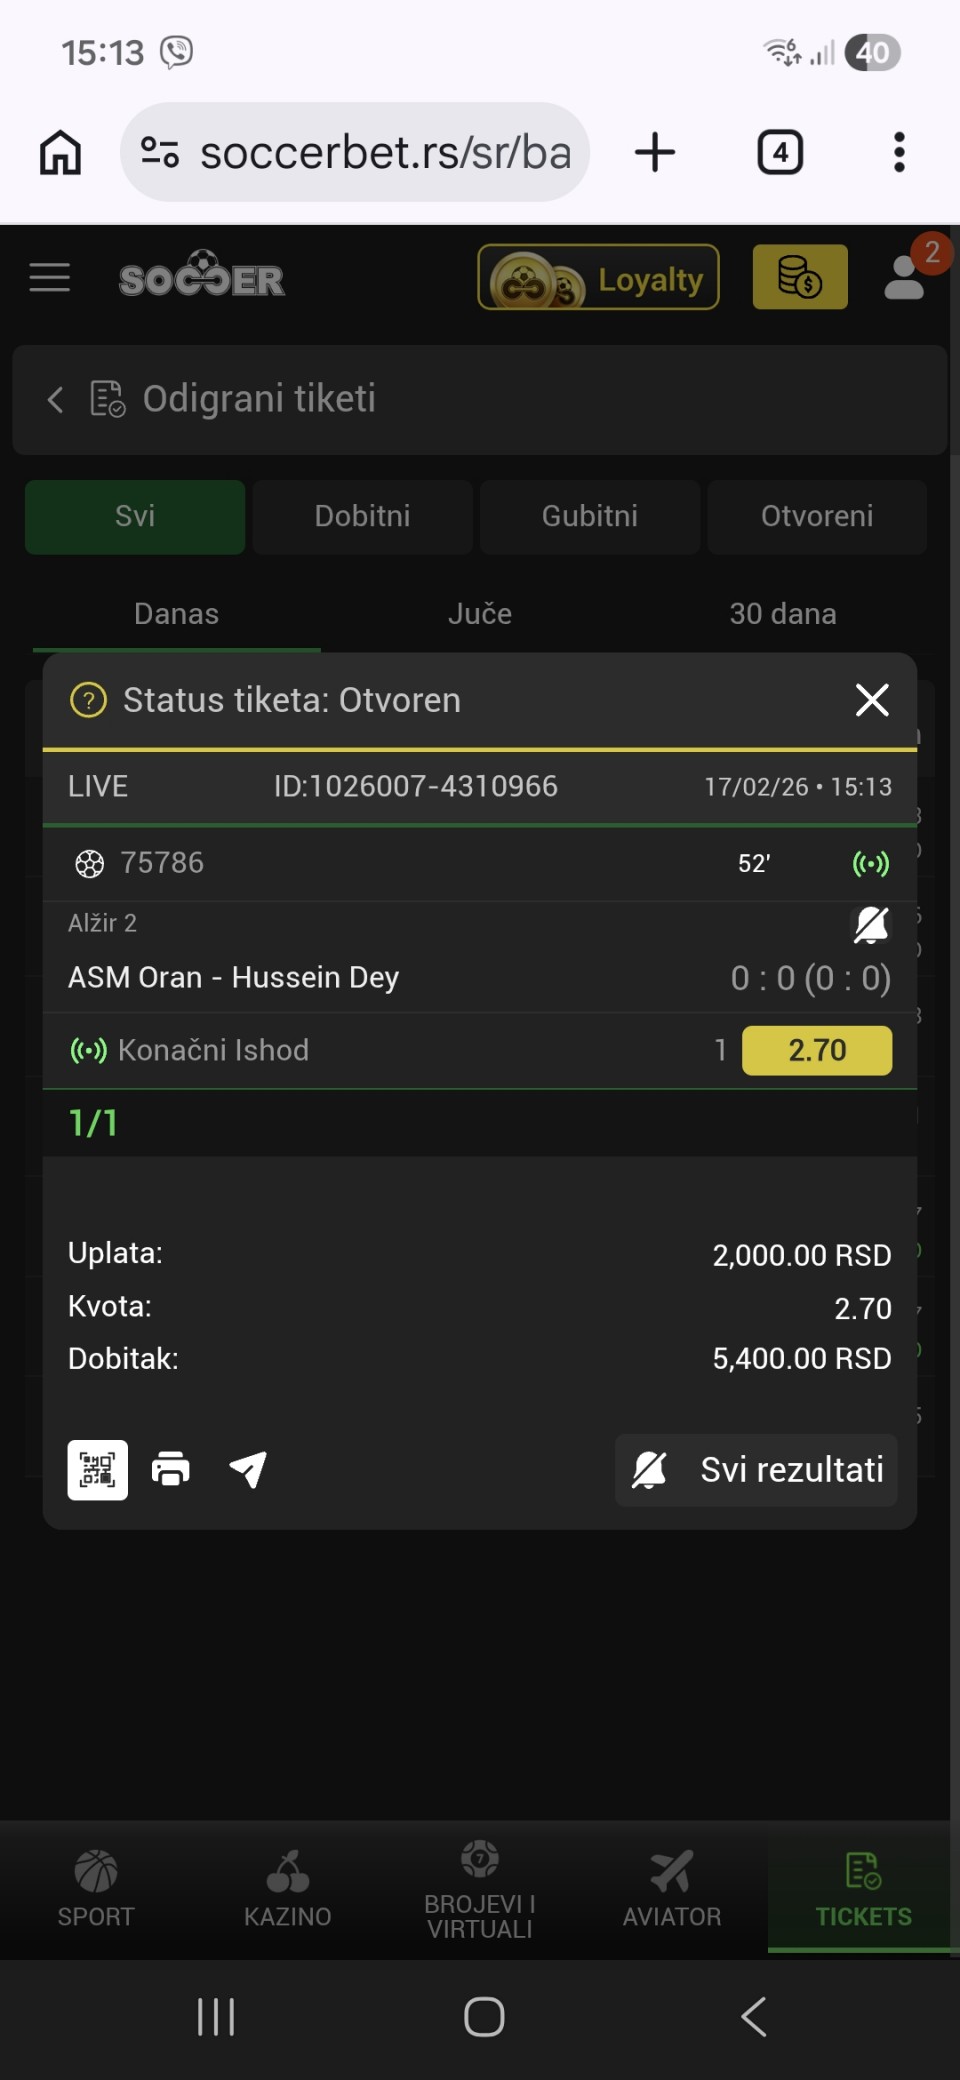Switch to the 30 dana period
Image resolution: width=960 pixels, height=2080 pixels.
[782, 614]
